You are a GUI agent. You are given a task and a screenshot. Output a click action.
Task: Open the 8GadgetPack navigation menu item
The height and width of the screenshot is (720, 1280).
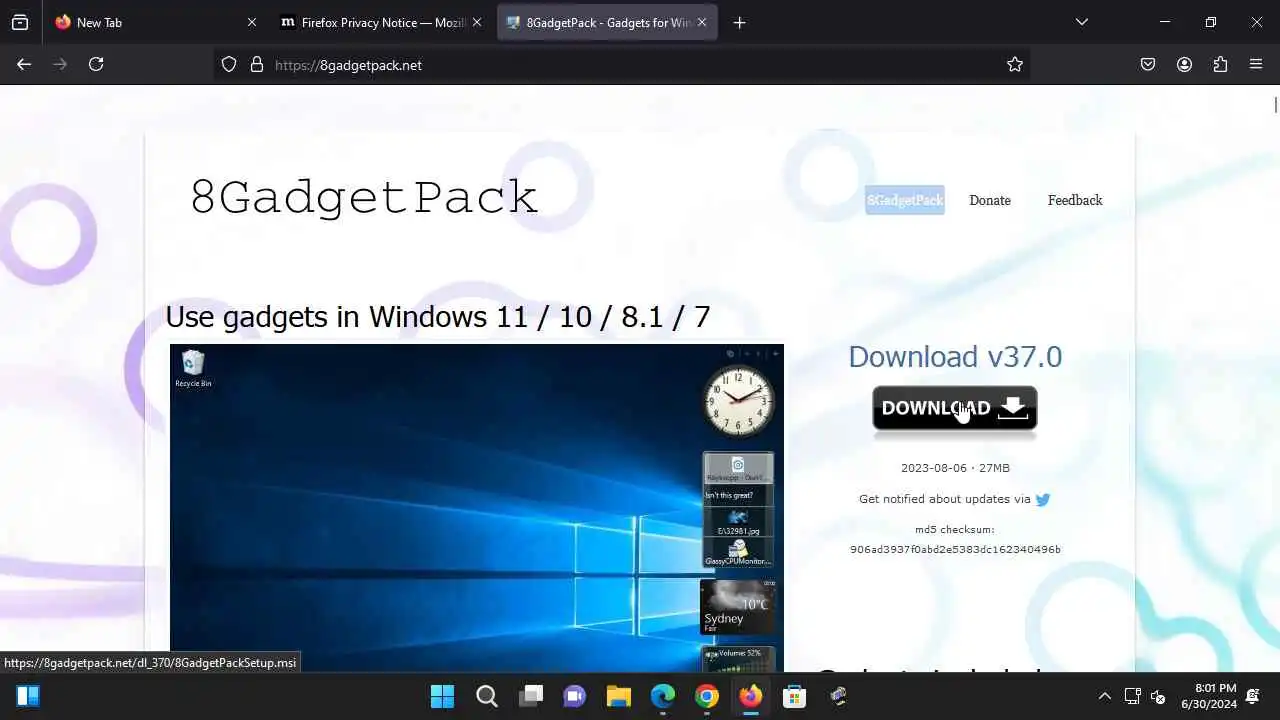coord(905,200)
